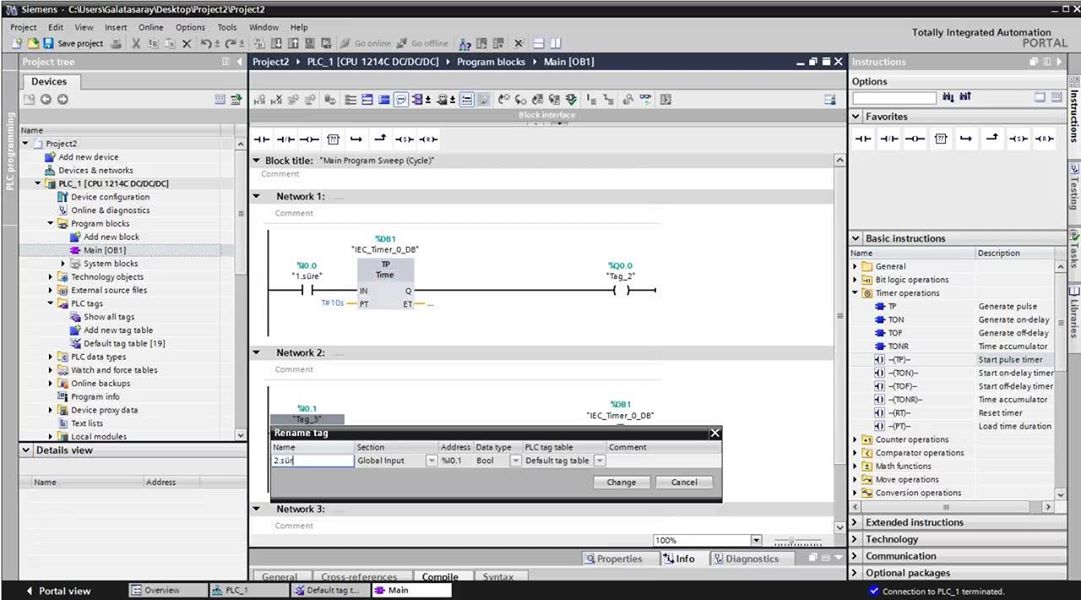Open the Online menu
The height and width of the screenshot is (600, 1081).
click(151, 28)
